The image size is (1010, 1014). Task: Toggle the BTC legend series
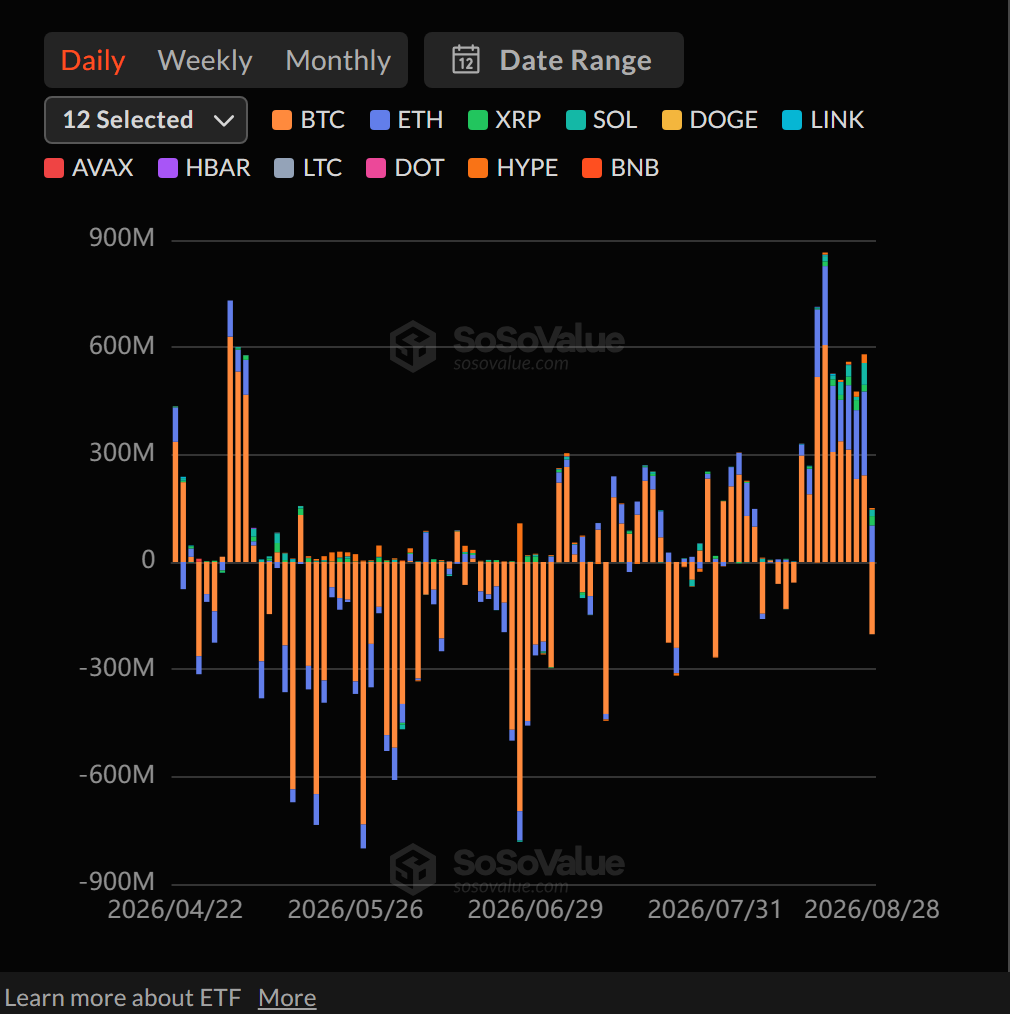308,120
